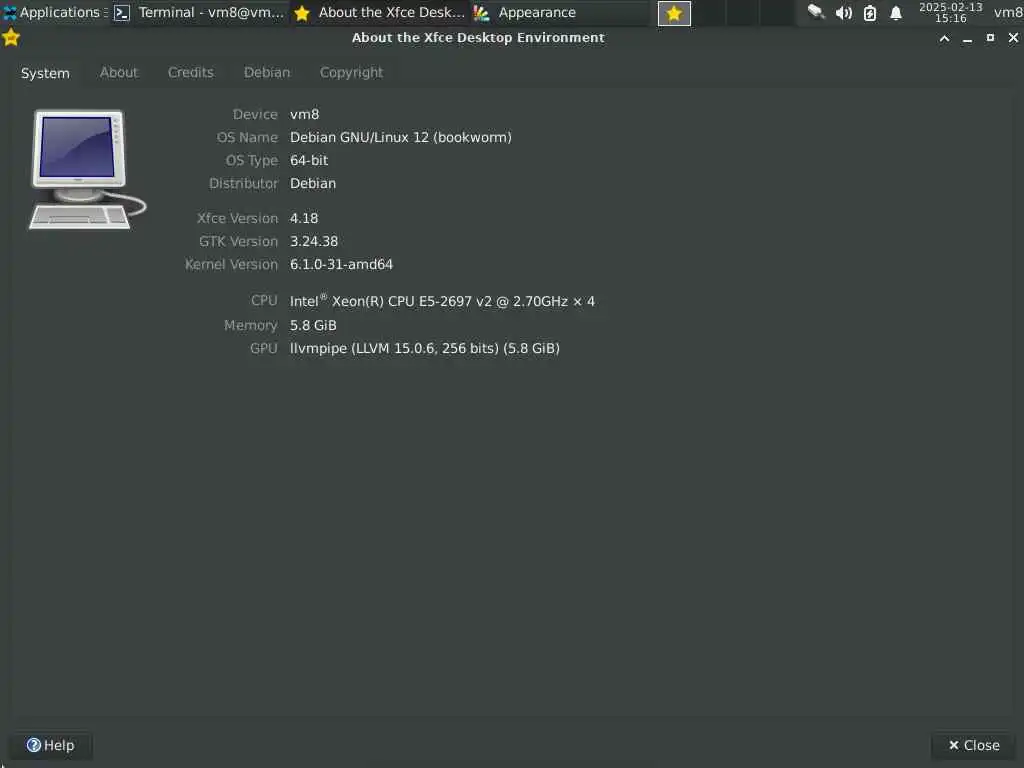Click the Kernel Version label
Screen dimensions: 1024x768
click(x=231, y=264)
